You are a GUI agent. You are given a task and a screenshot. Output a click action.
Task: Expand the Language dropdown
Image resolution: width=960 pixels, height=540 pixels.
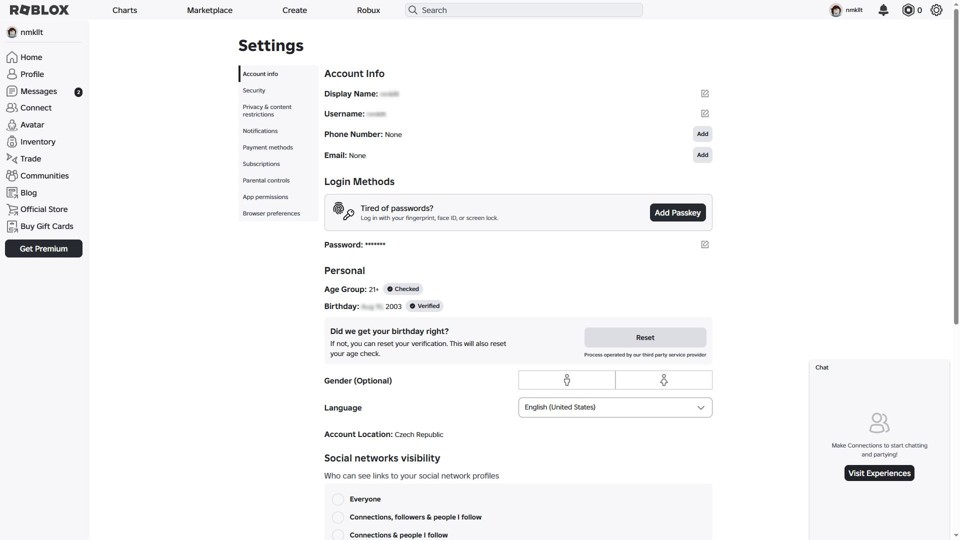pos(615,408)
